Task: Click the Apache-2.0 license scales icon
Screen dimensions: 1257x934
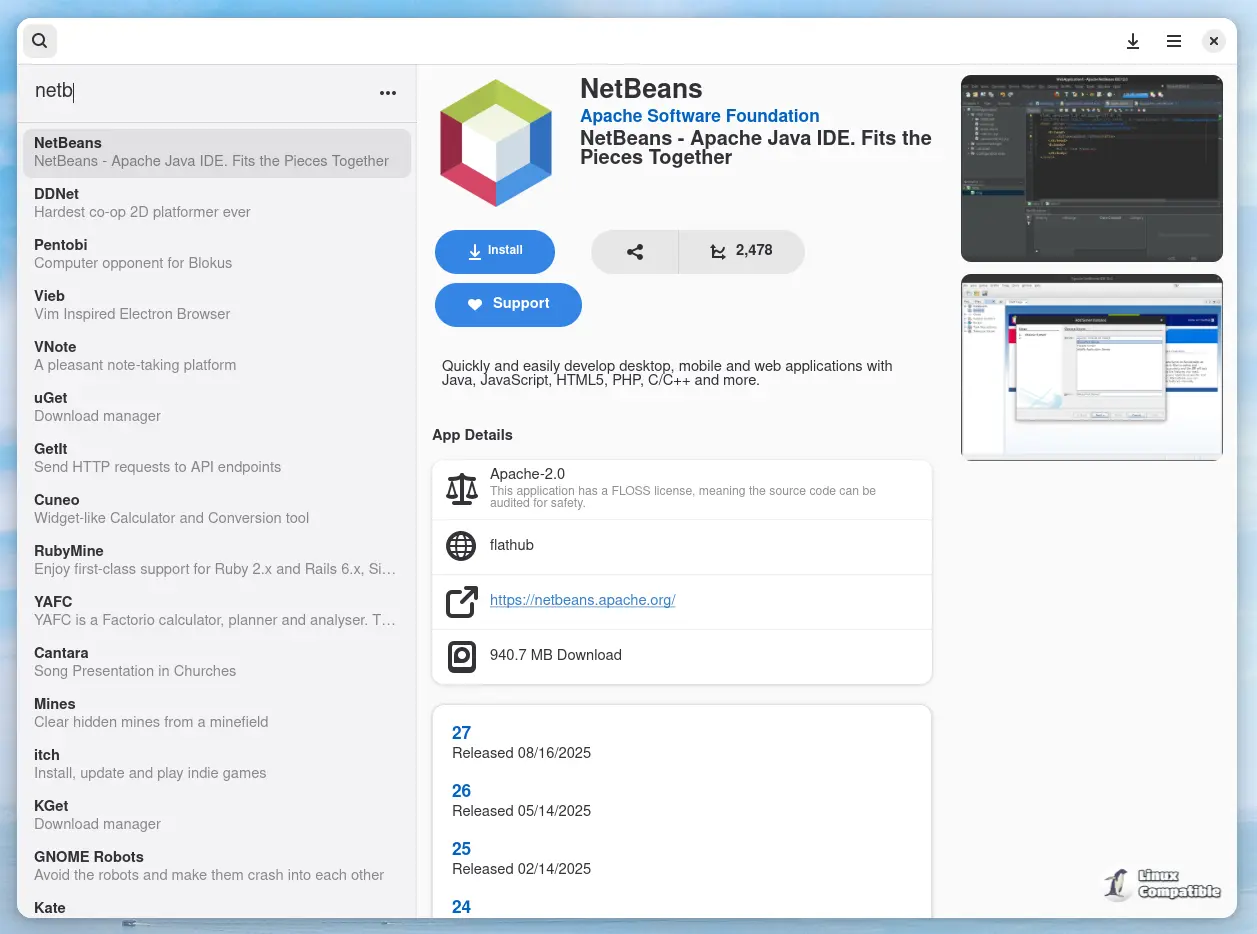Action: 461,489
